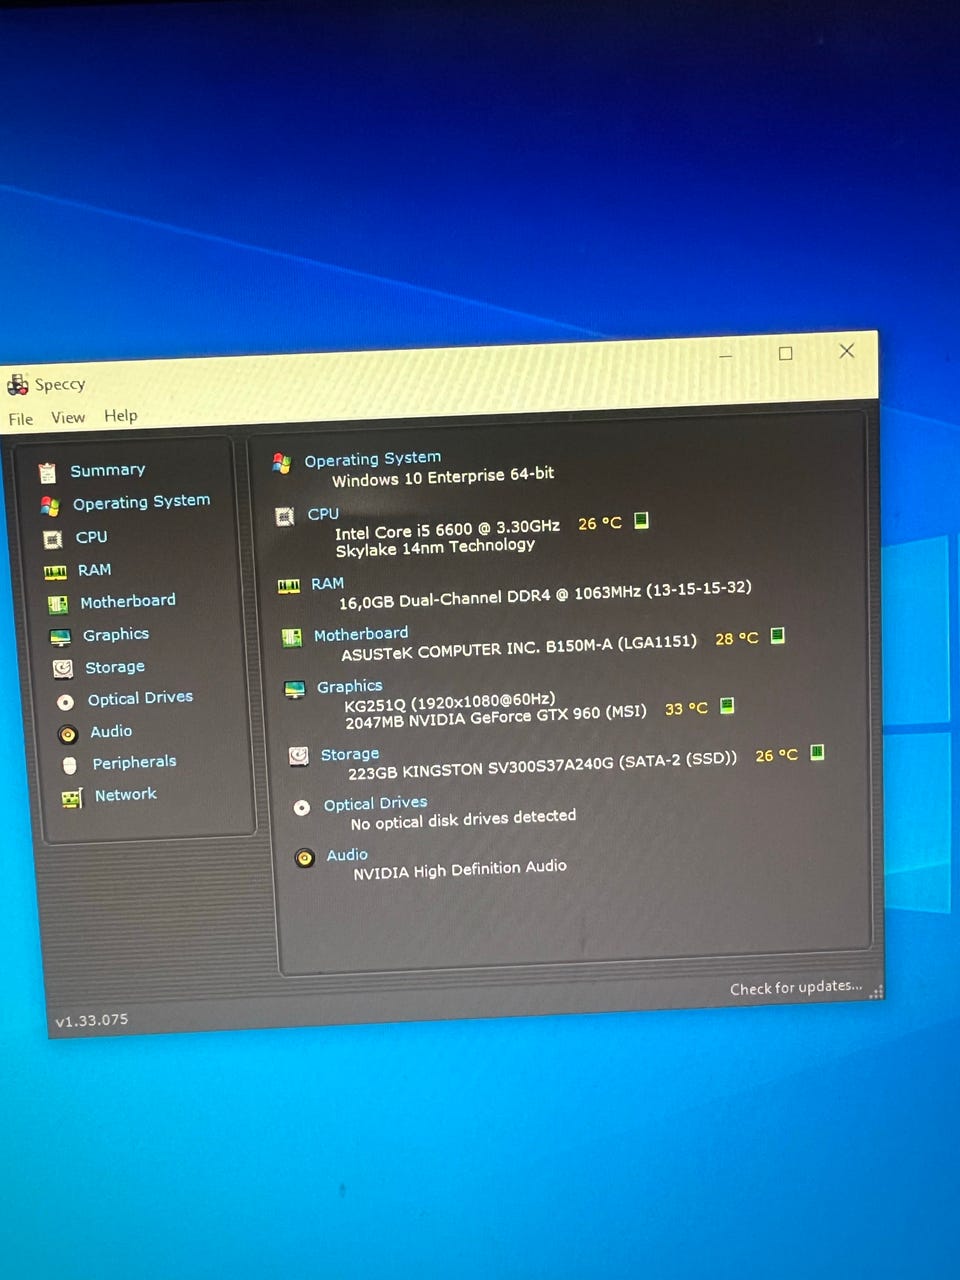Click the CPU chip icon in sidebar
This screenshot has height=1280, width=960.
click(x=53, y=540)
